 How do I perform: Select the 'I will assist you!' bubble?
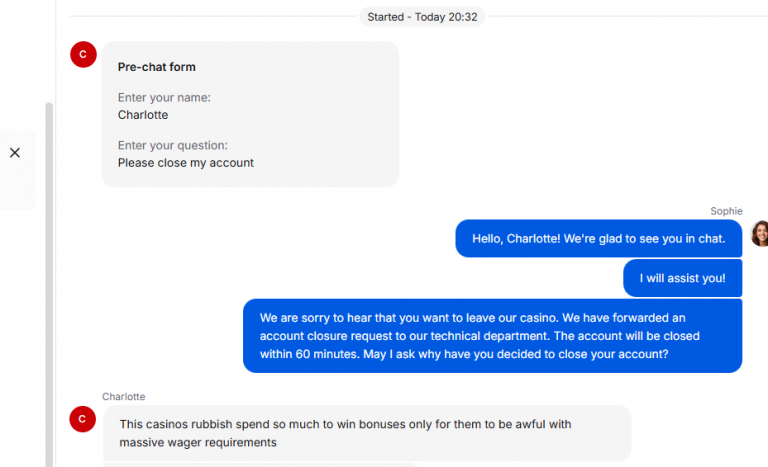(x=682, y=278)
